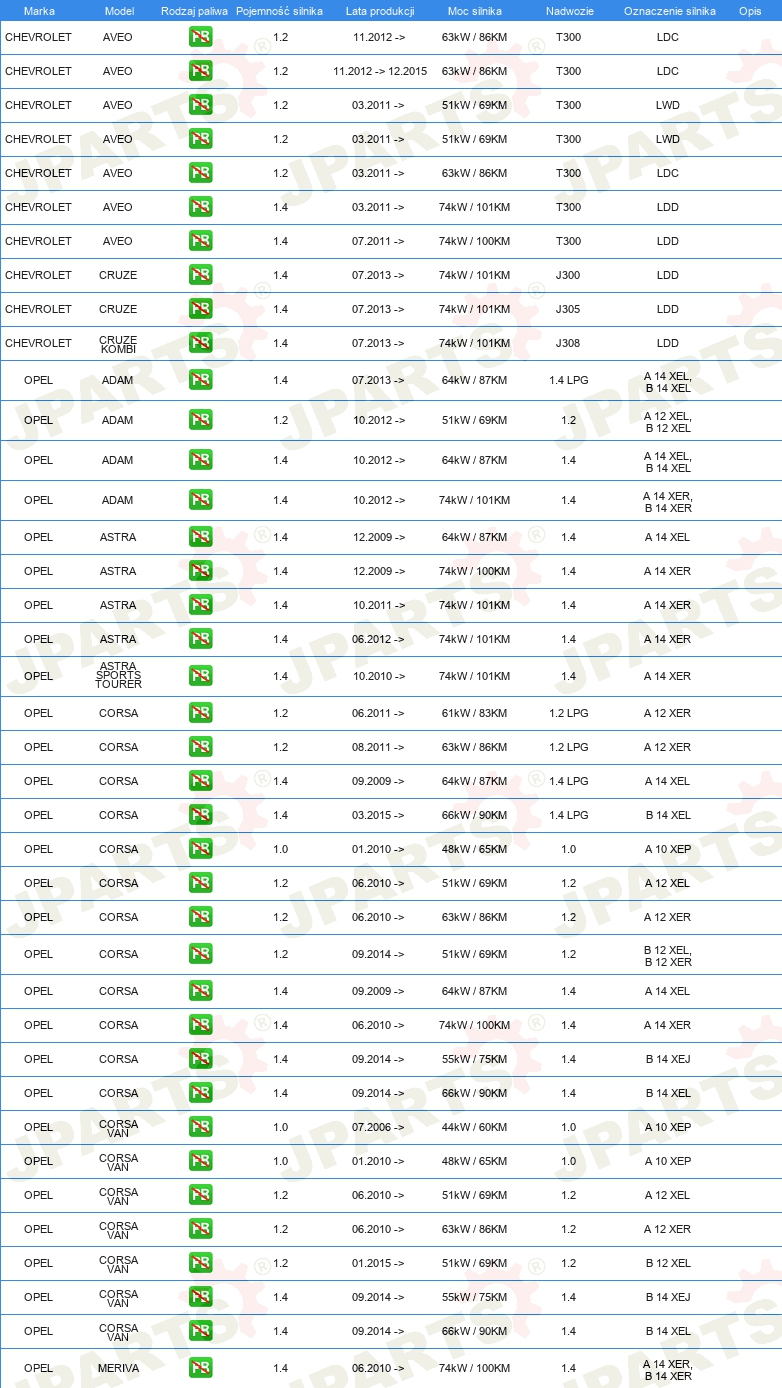Image resolution: width=782 pixels, height=1388 pixels.
Task: Click the '61kW / 83KM' engine power cell
Action: point(475,713)
